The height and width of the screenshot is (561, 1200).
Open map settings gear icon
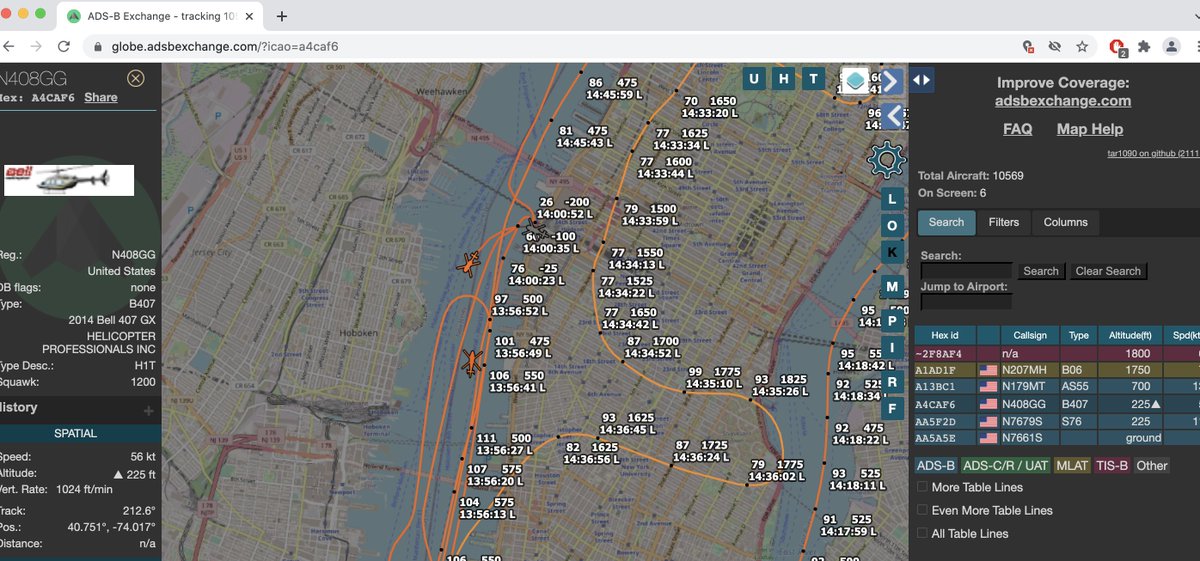click(x=886, y=159)
